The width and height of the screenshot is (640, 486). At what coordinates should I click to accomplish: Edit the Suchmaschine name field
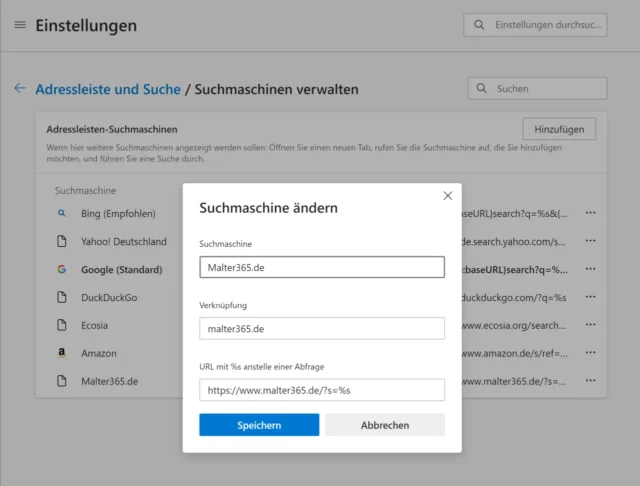tap(322, 267)
